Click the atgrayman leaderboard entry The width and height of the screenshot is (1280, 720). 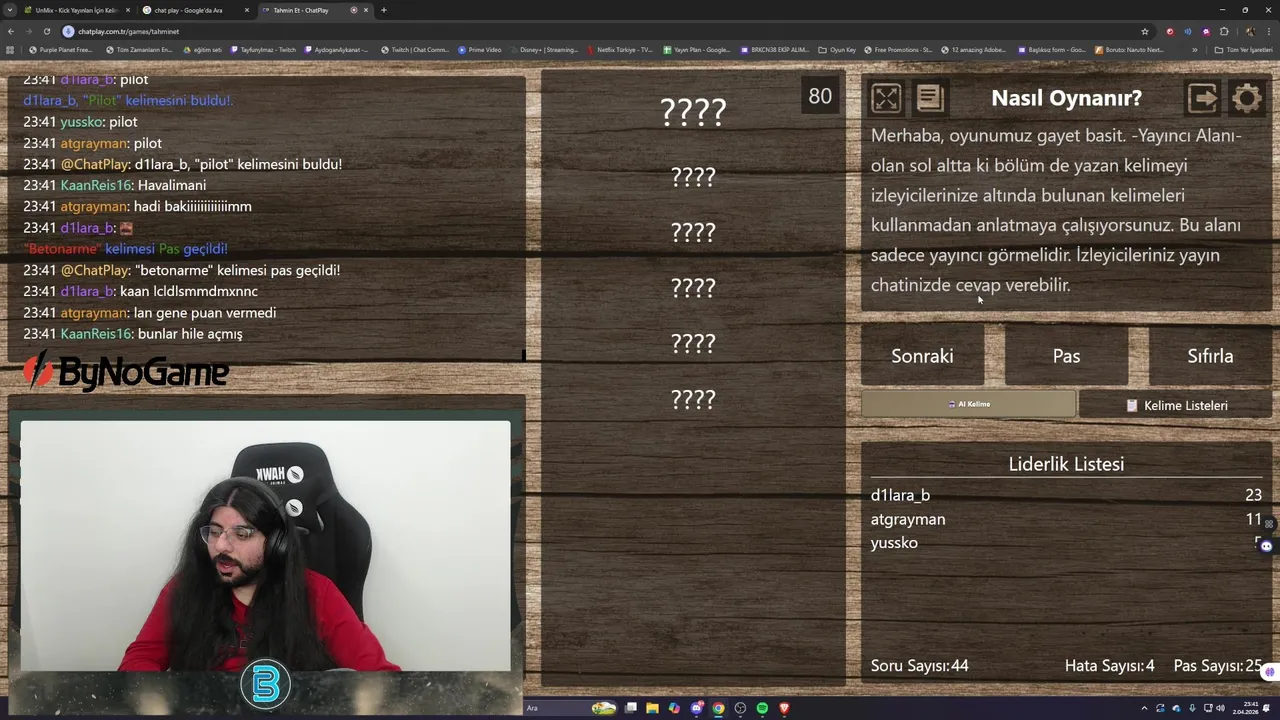[x=1066, y=519]
